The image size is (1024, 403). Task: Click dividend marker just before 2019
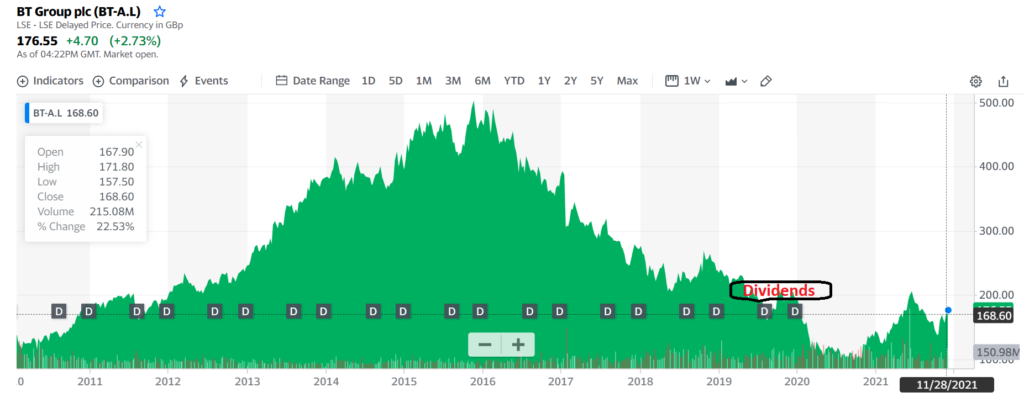(x=716, y=311)
